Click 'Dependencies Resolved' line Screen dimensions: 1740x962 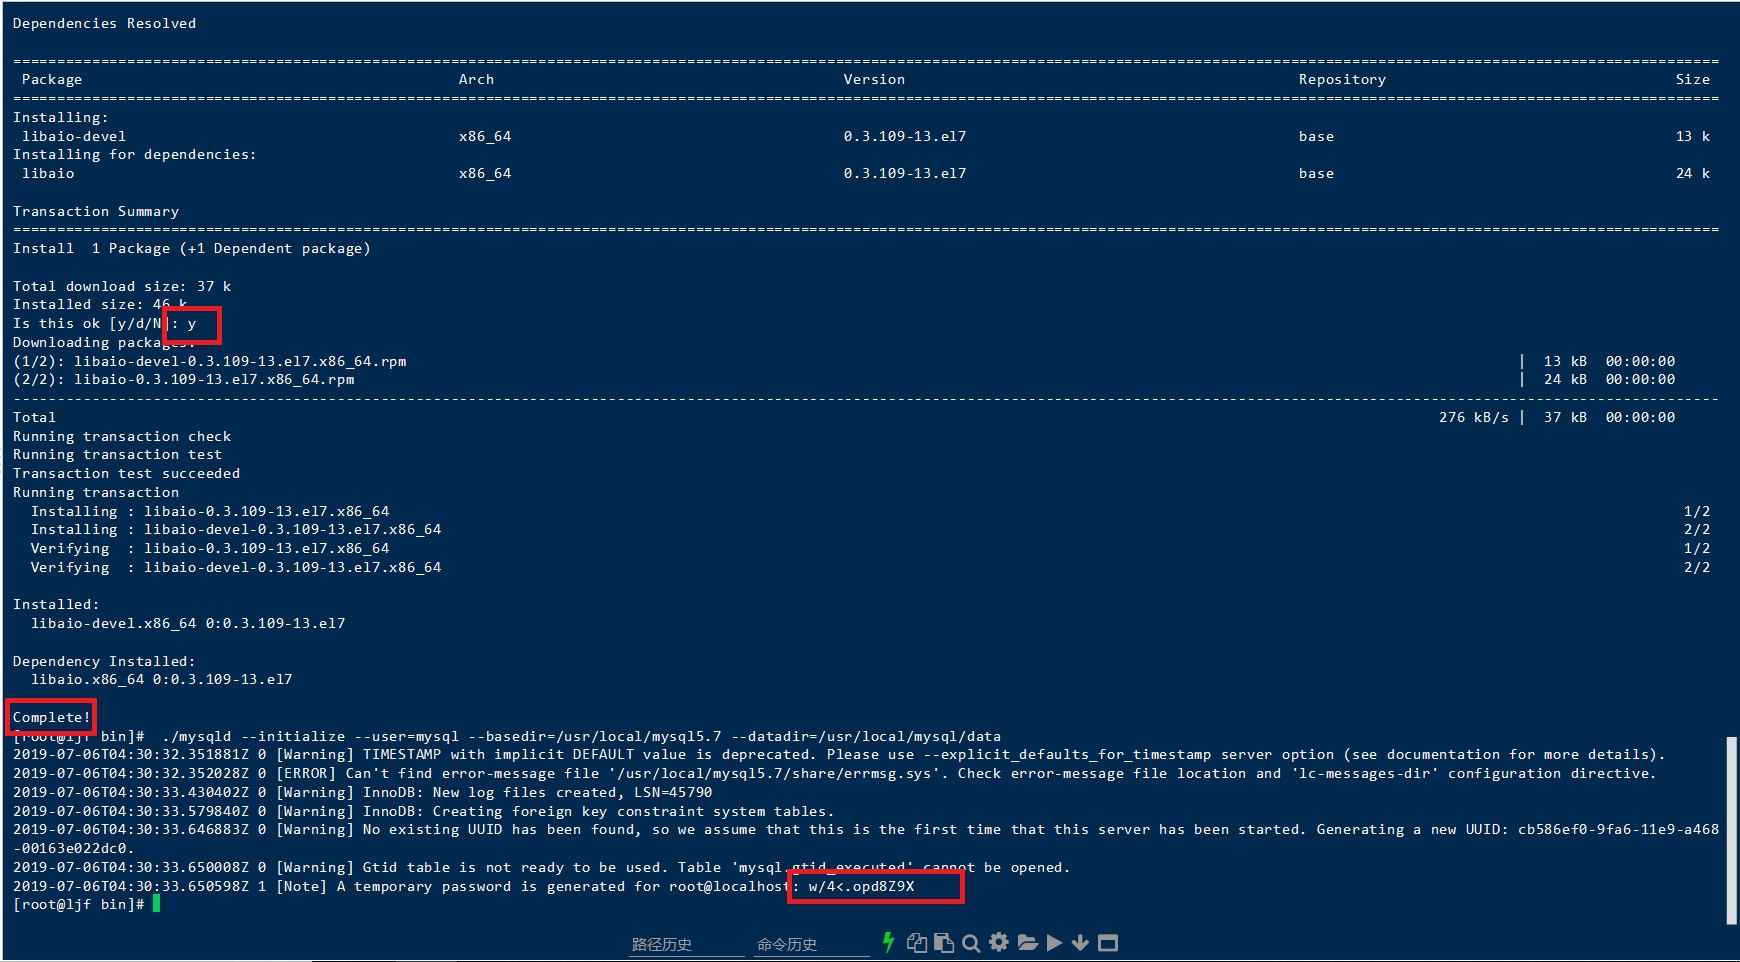pyautogui.click(x=104, y=23)
